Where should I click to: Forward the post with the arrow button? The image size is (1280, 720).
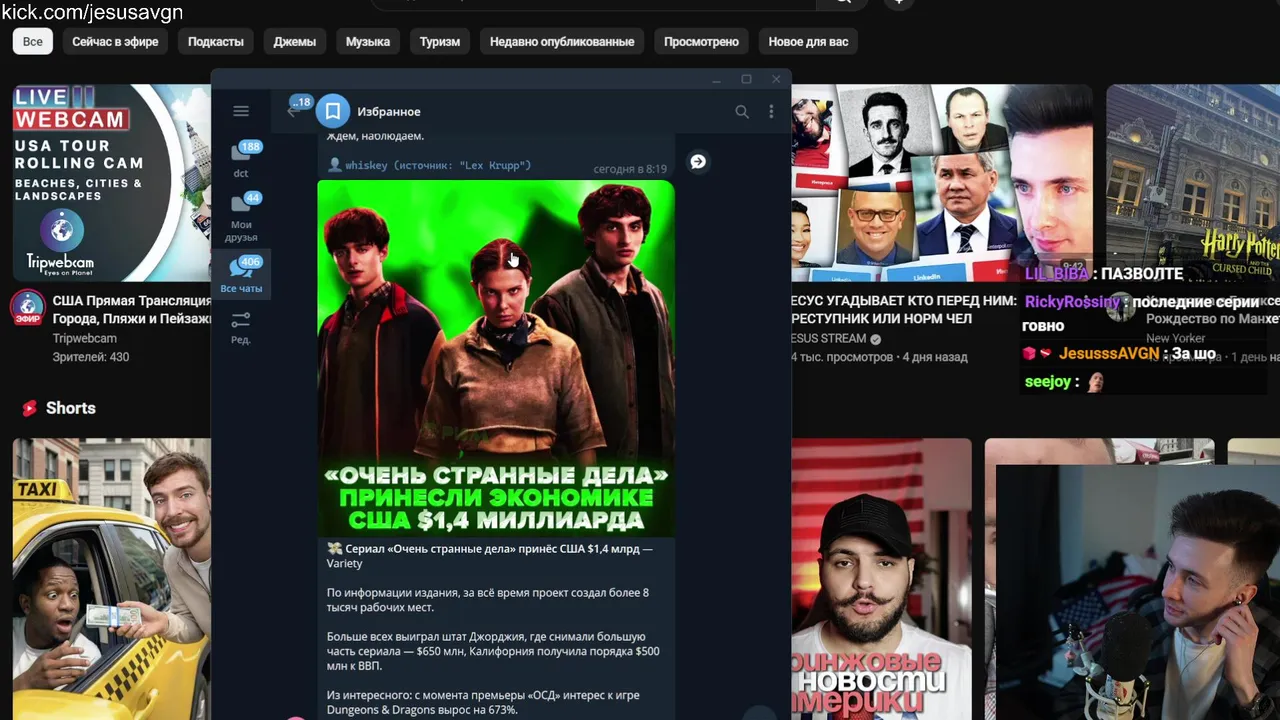tap(698, 162)
